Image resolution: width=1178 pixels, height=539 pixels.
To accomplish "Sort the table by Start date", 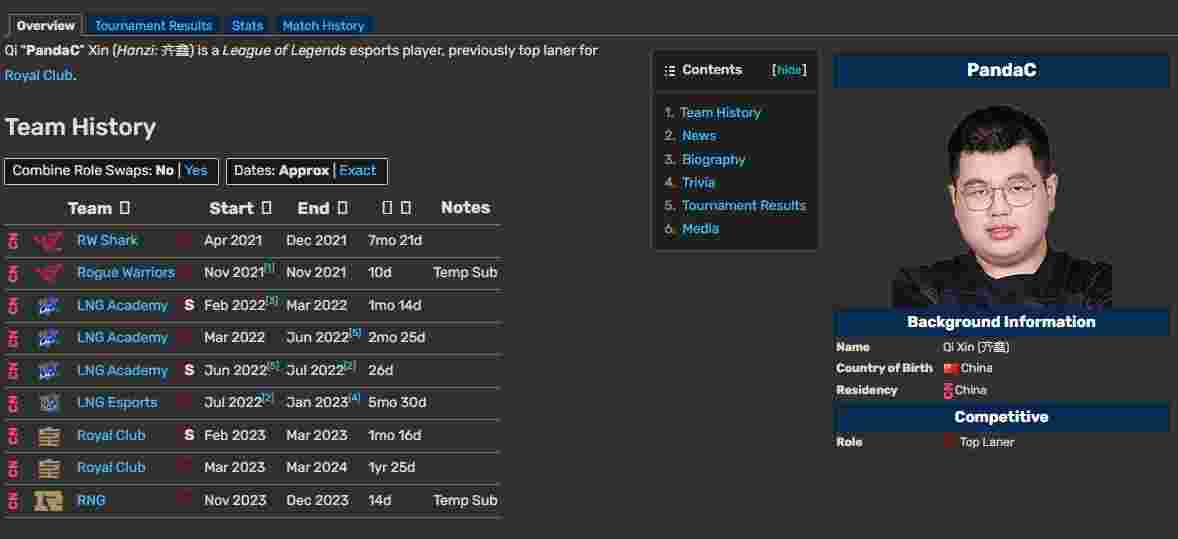I will point(266,208).
